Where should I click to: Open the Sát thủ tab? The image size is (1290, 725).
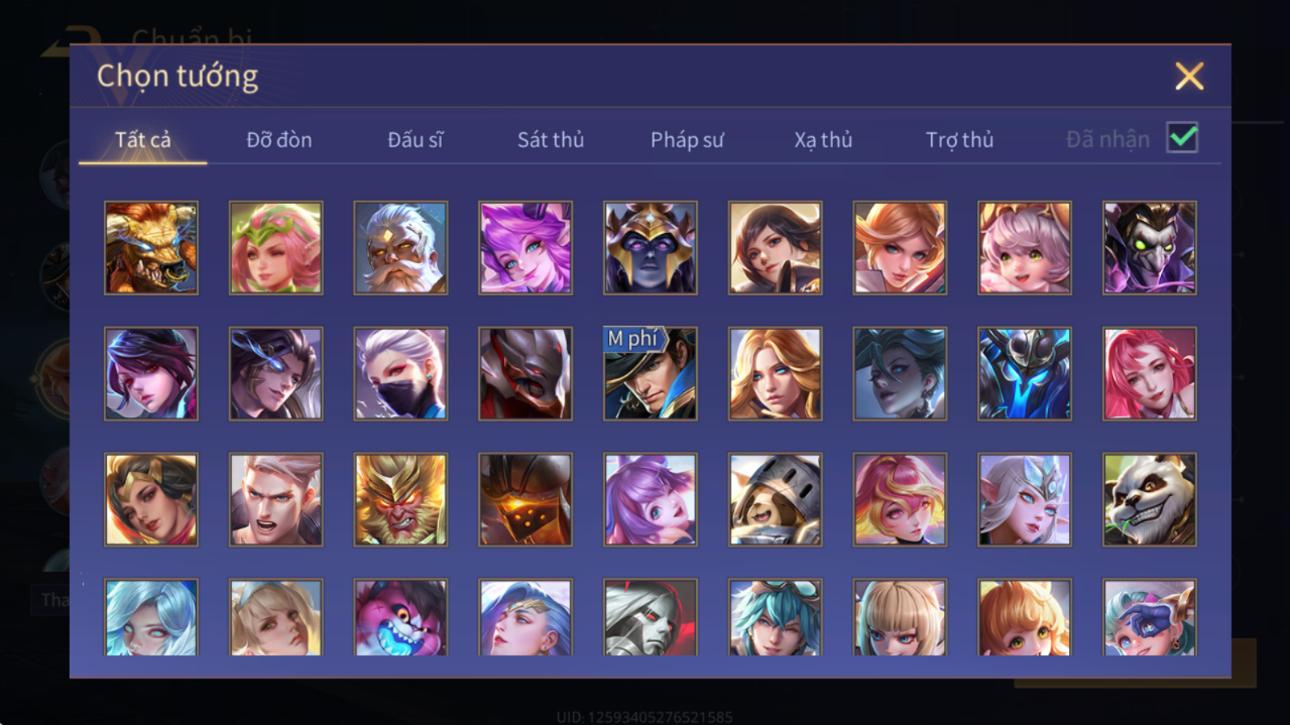550,140
